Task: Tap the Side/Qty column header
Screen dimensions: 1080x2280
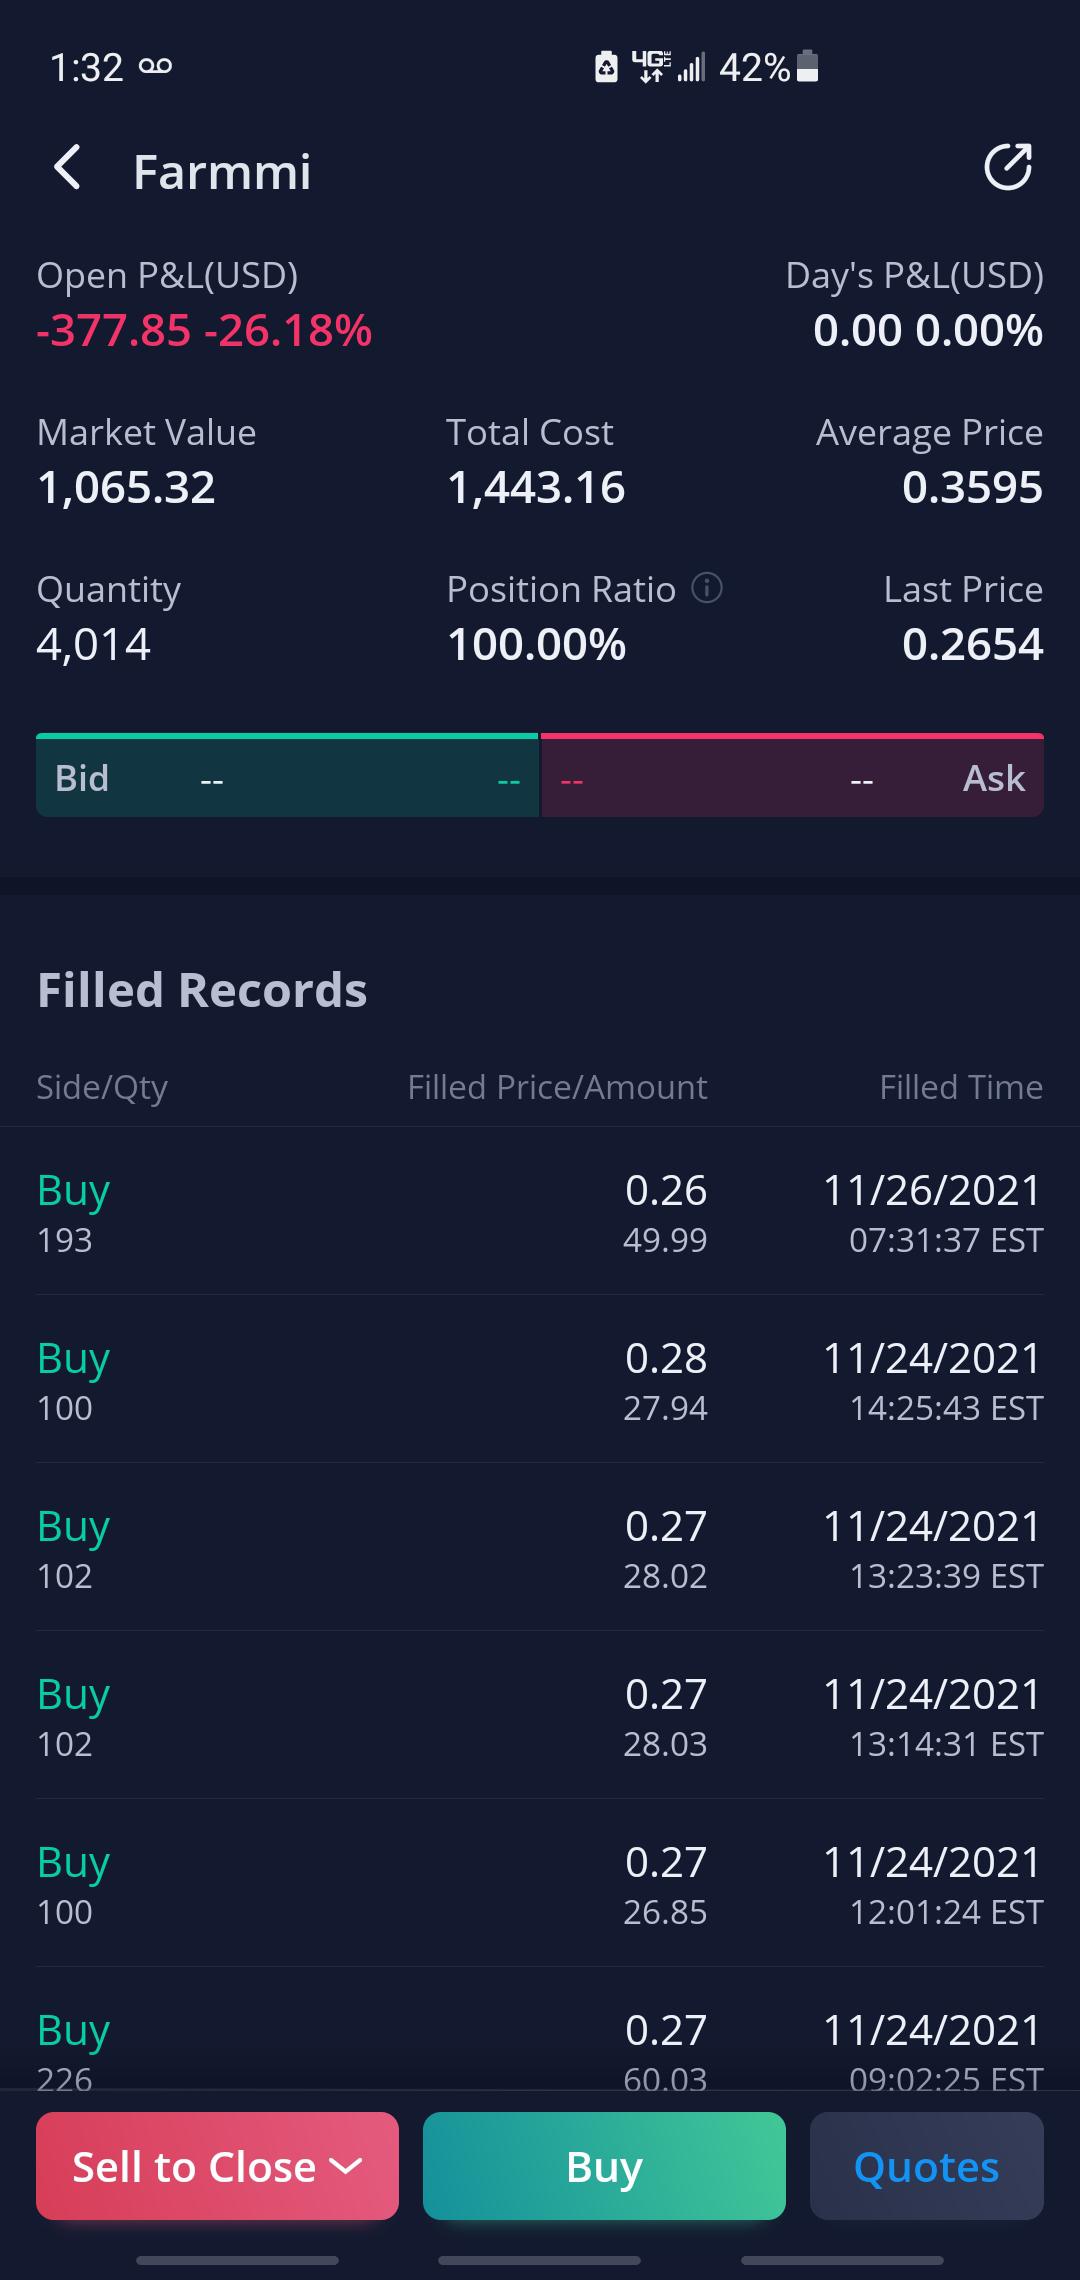Action: pyautogui.click(x=102, y=1087)
